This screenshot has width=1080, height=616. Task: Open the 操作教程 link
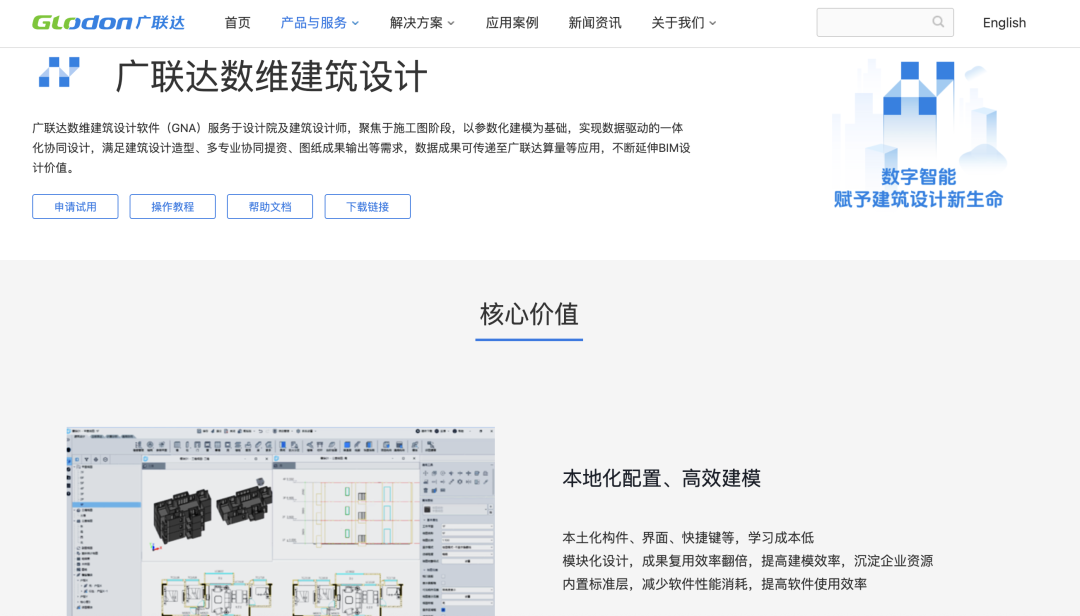click(172, 206)
